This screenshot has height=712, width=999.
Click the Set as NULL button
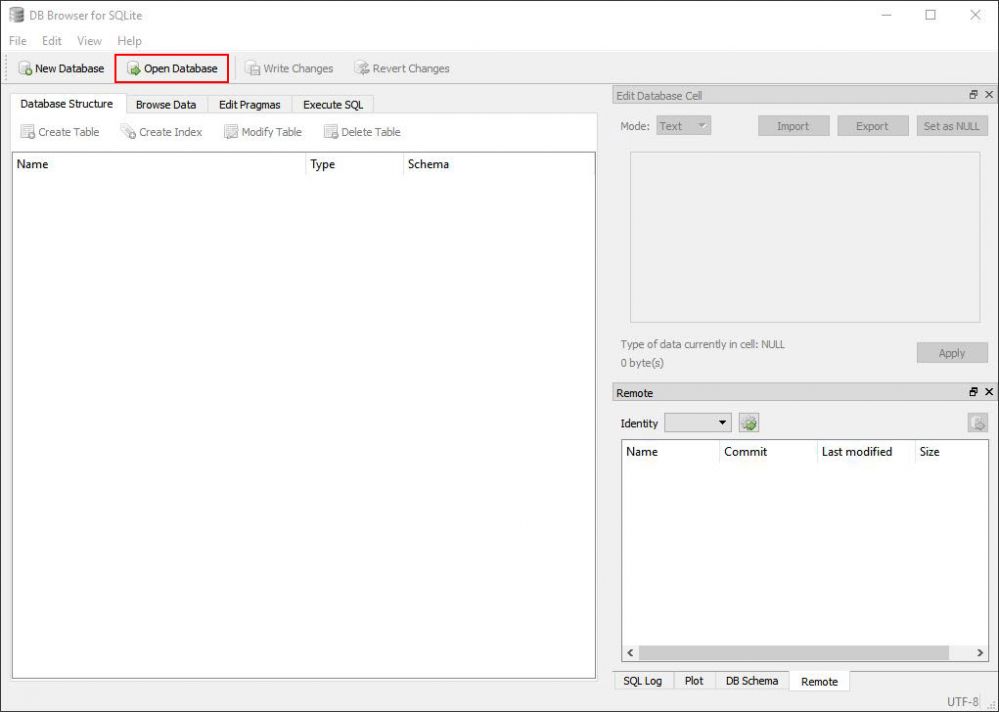pos(952,126)
